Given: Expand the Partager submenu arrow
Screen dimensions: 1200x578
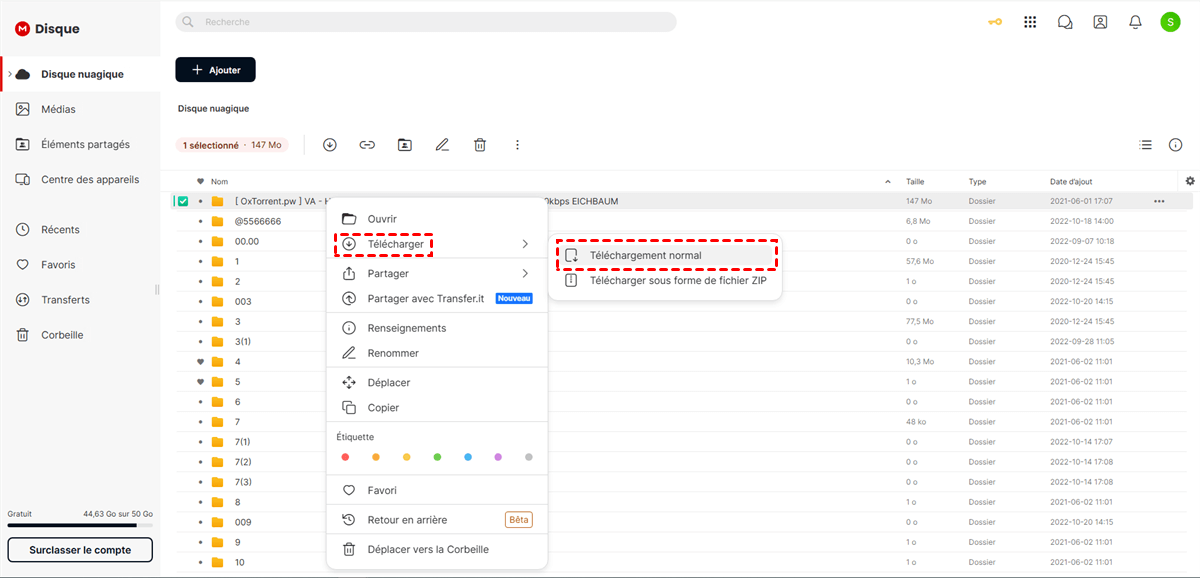Looking at the screenshot, I should 525,273.
